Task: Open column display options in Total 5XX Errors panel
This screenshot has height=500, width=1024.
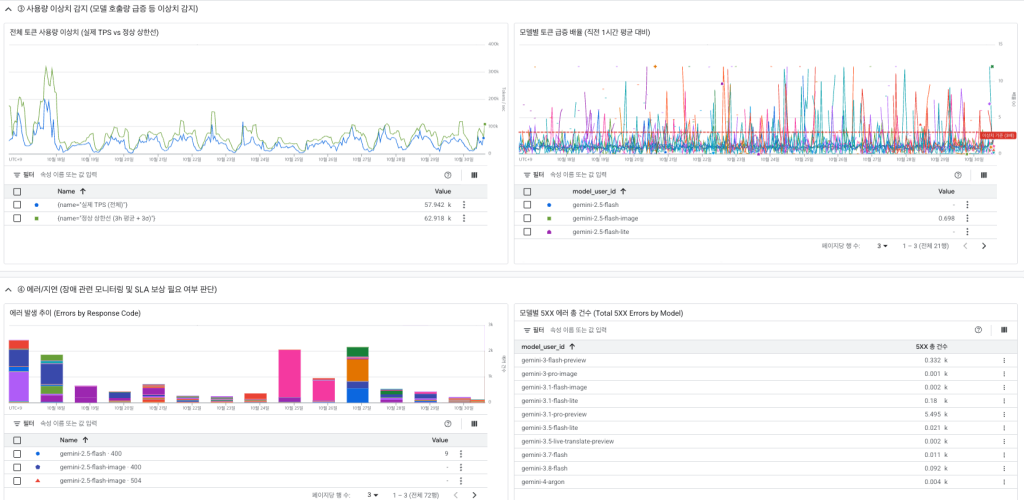Action: click(1004, 330)
